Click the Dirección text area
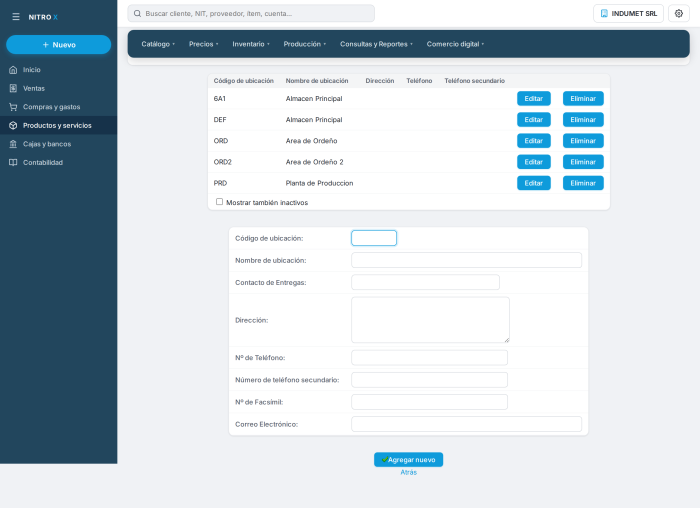Viewport: 700px width, 508px height. click(430, 320)
